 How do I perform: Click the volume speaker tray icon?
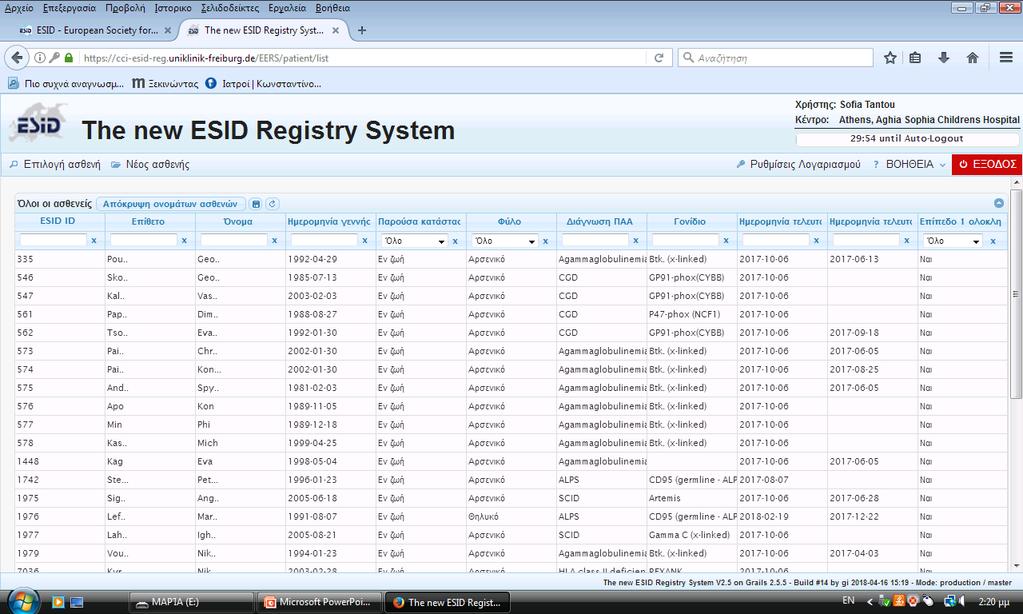coord(962,601)
